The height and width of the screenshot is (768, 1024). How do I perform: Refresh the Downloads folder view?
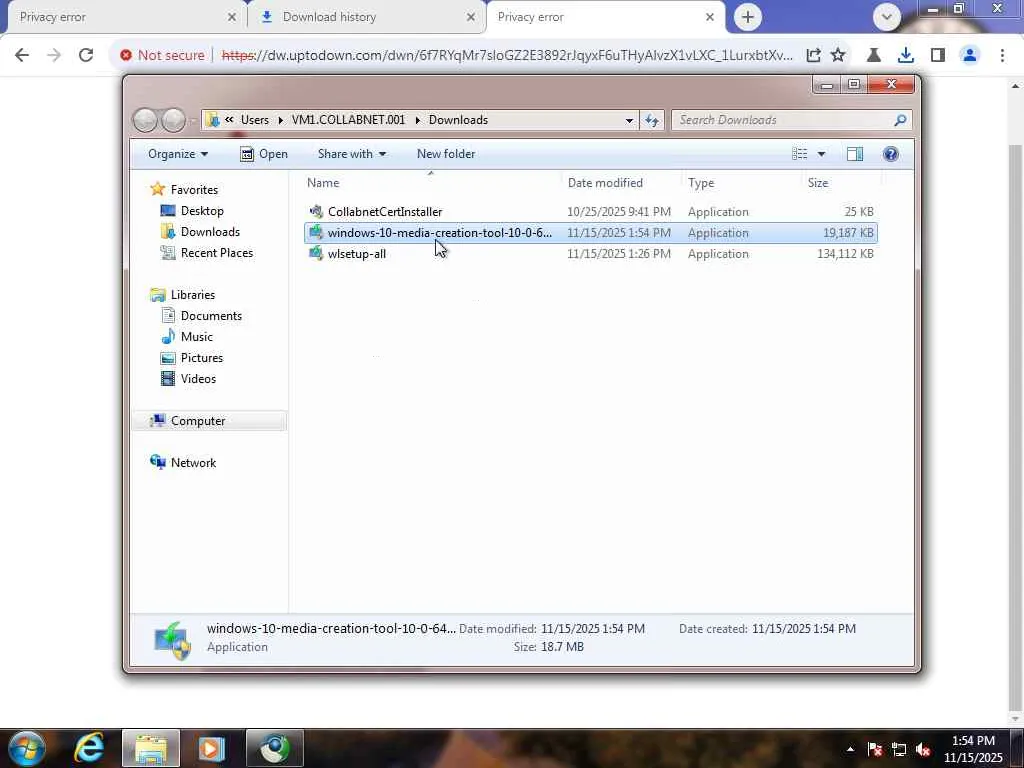[652, 120]
